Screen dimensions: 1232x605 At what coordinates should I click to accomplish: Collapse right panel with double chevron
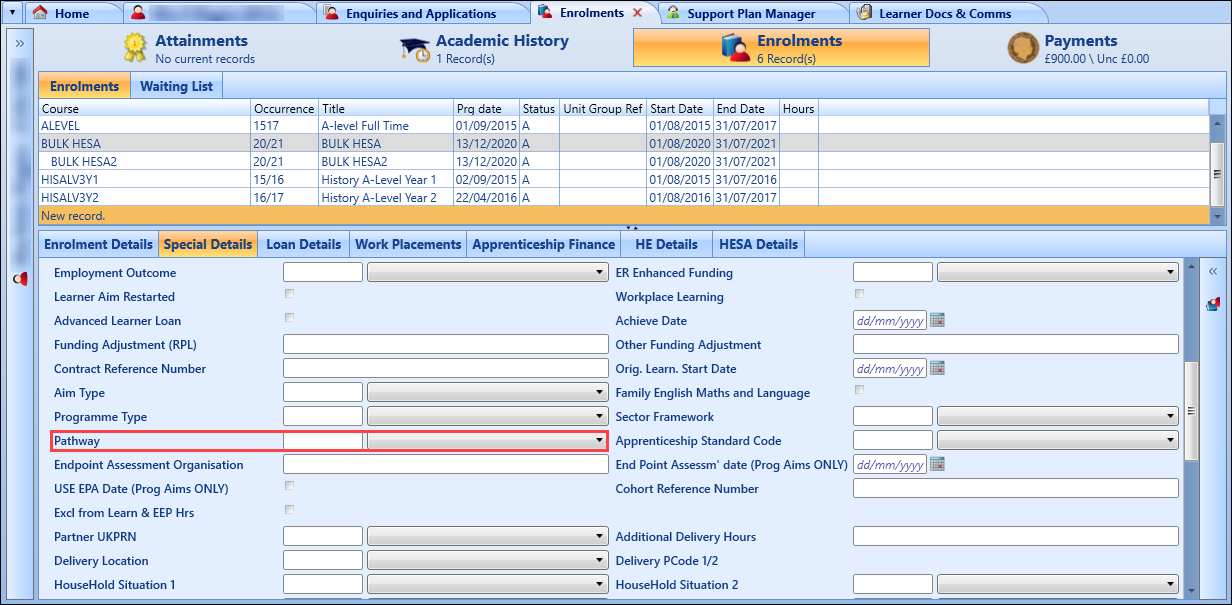tap(1213, 271)
